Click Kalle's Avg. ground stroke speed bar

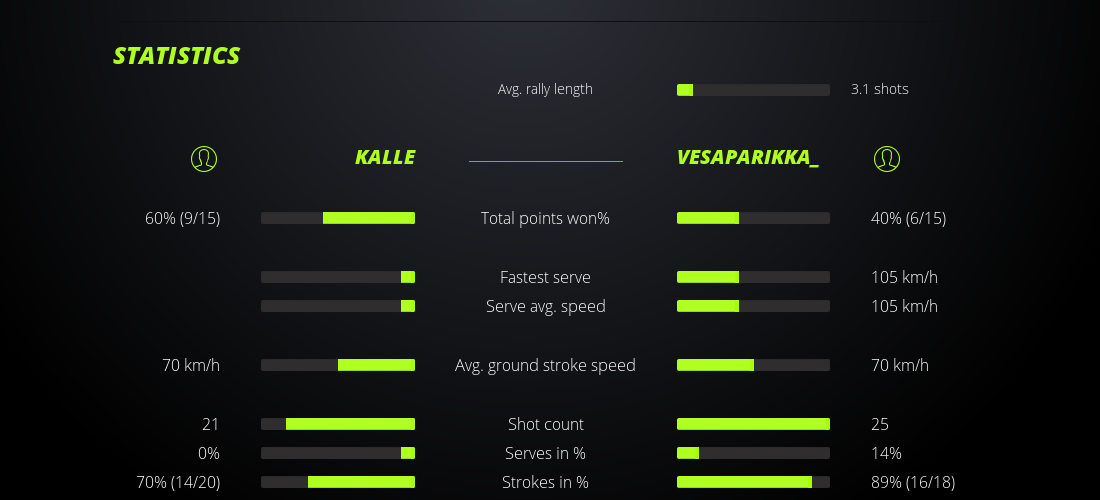338,365
